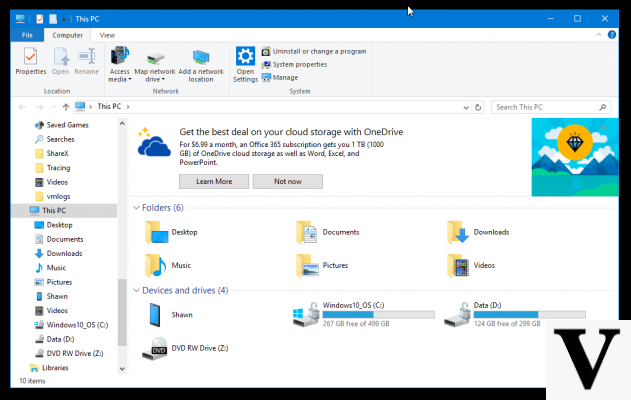631x400 pixels.
Task: Open Customize Quick Access Toolbar dropdown
Action: pos(64,19)
